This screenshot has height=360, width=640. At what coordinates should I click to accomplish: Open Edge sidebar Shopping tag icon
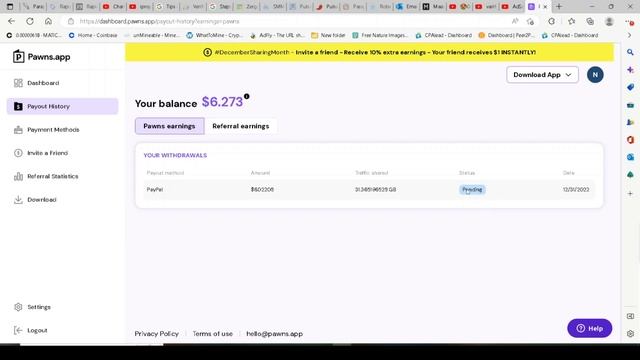[630, 87]
